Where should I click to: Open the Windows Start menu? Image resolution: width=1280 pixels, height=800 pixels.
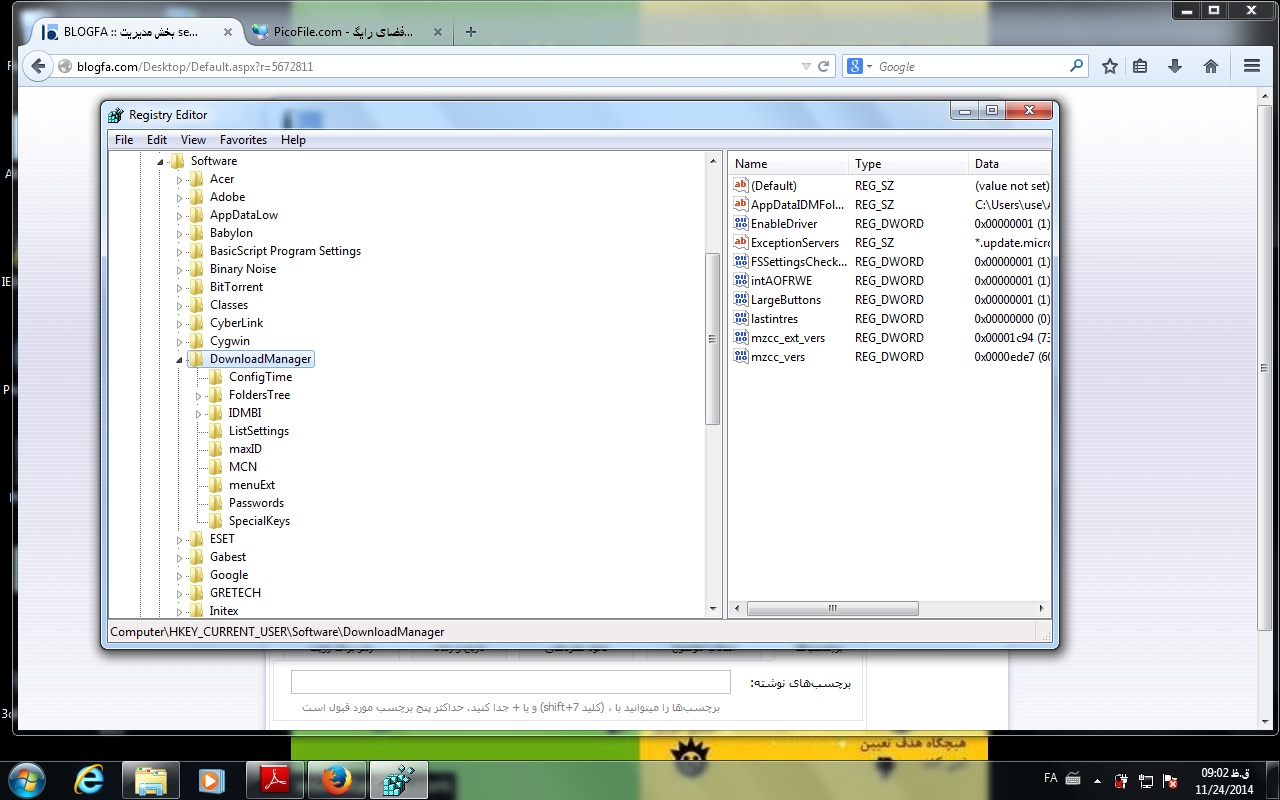pos(25,779)
